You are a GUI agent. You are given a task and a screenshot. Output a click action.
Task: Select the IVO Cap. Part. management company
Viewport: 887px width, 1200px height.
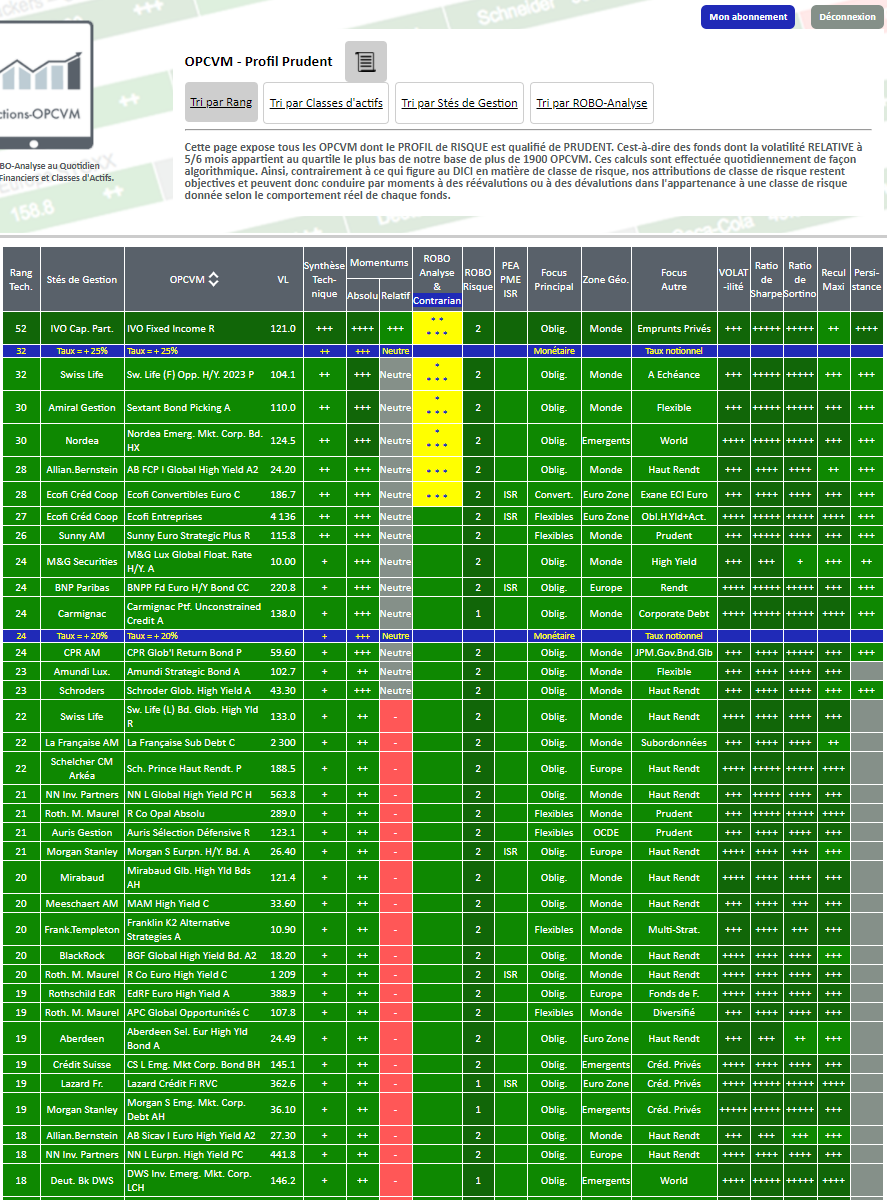click(x=82, y=328)
